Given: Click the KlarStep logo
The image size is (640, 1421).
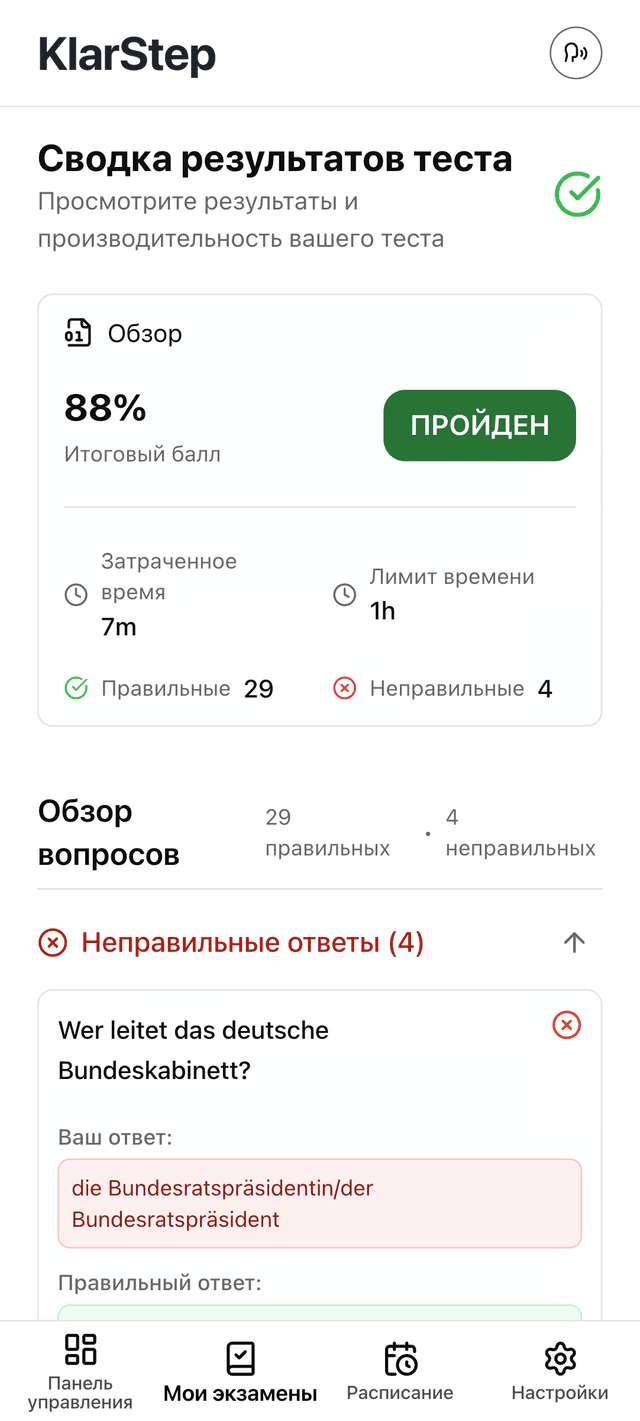Looking at the screenshot, I should click(x=127, y=53).
